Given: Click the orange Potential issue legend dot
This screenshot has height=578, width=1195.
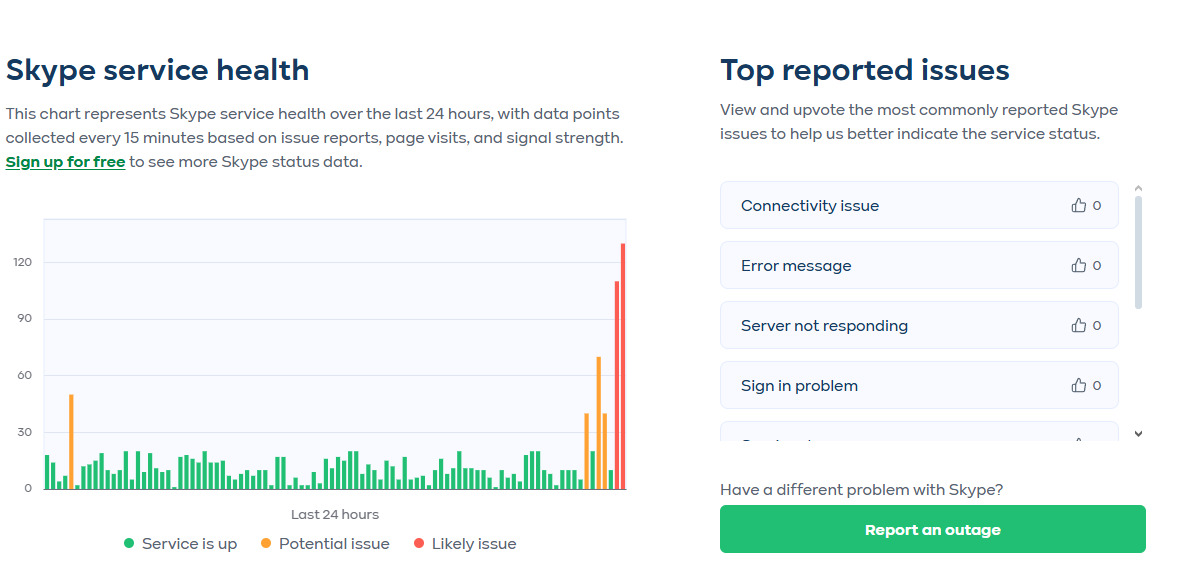Looking at the screenshot, I should tap(266, 544).
